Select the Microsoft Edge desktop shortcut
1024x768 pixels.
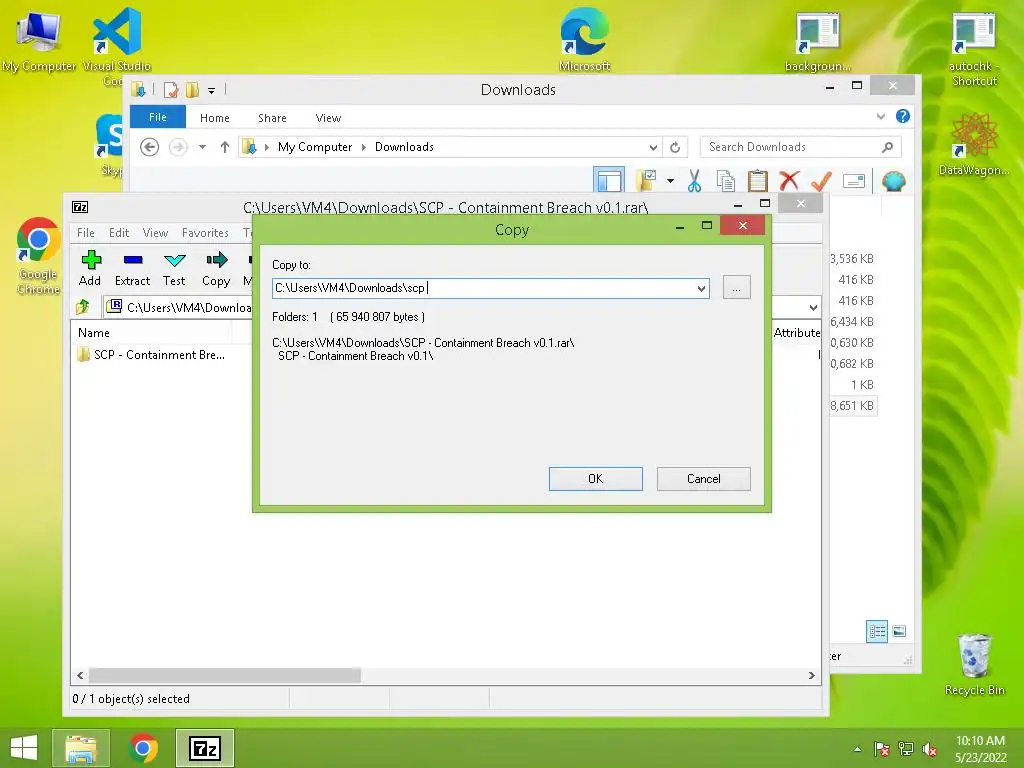[584, 39]
